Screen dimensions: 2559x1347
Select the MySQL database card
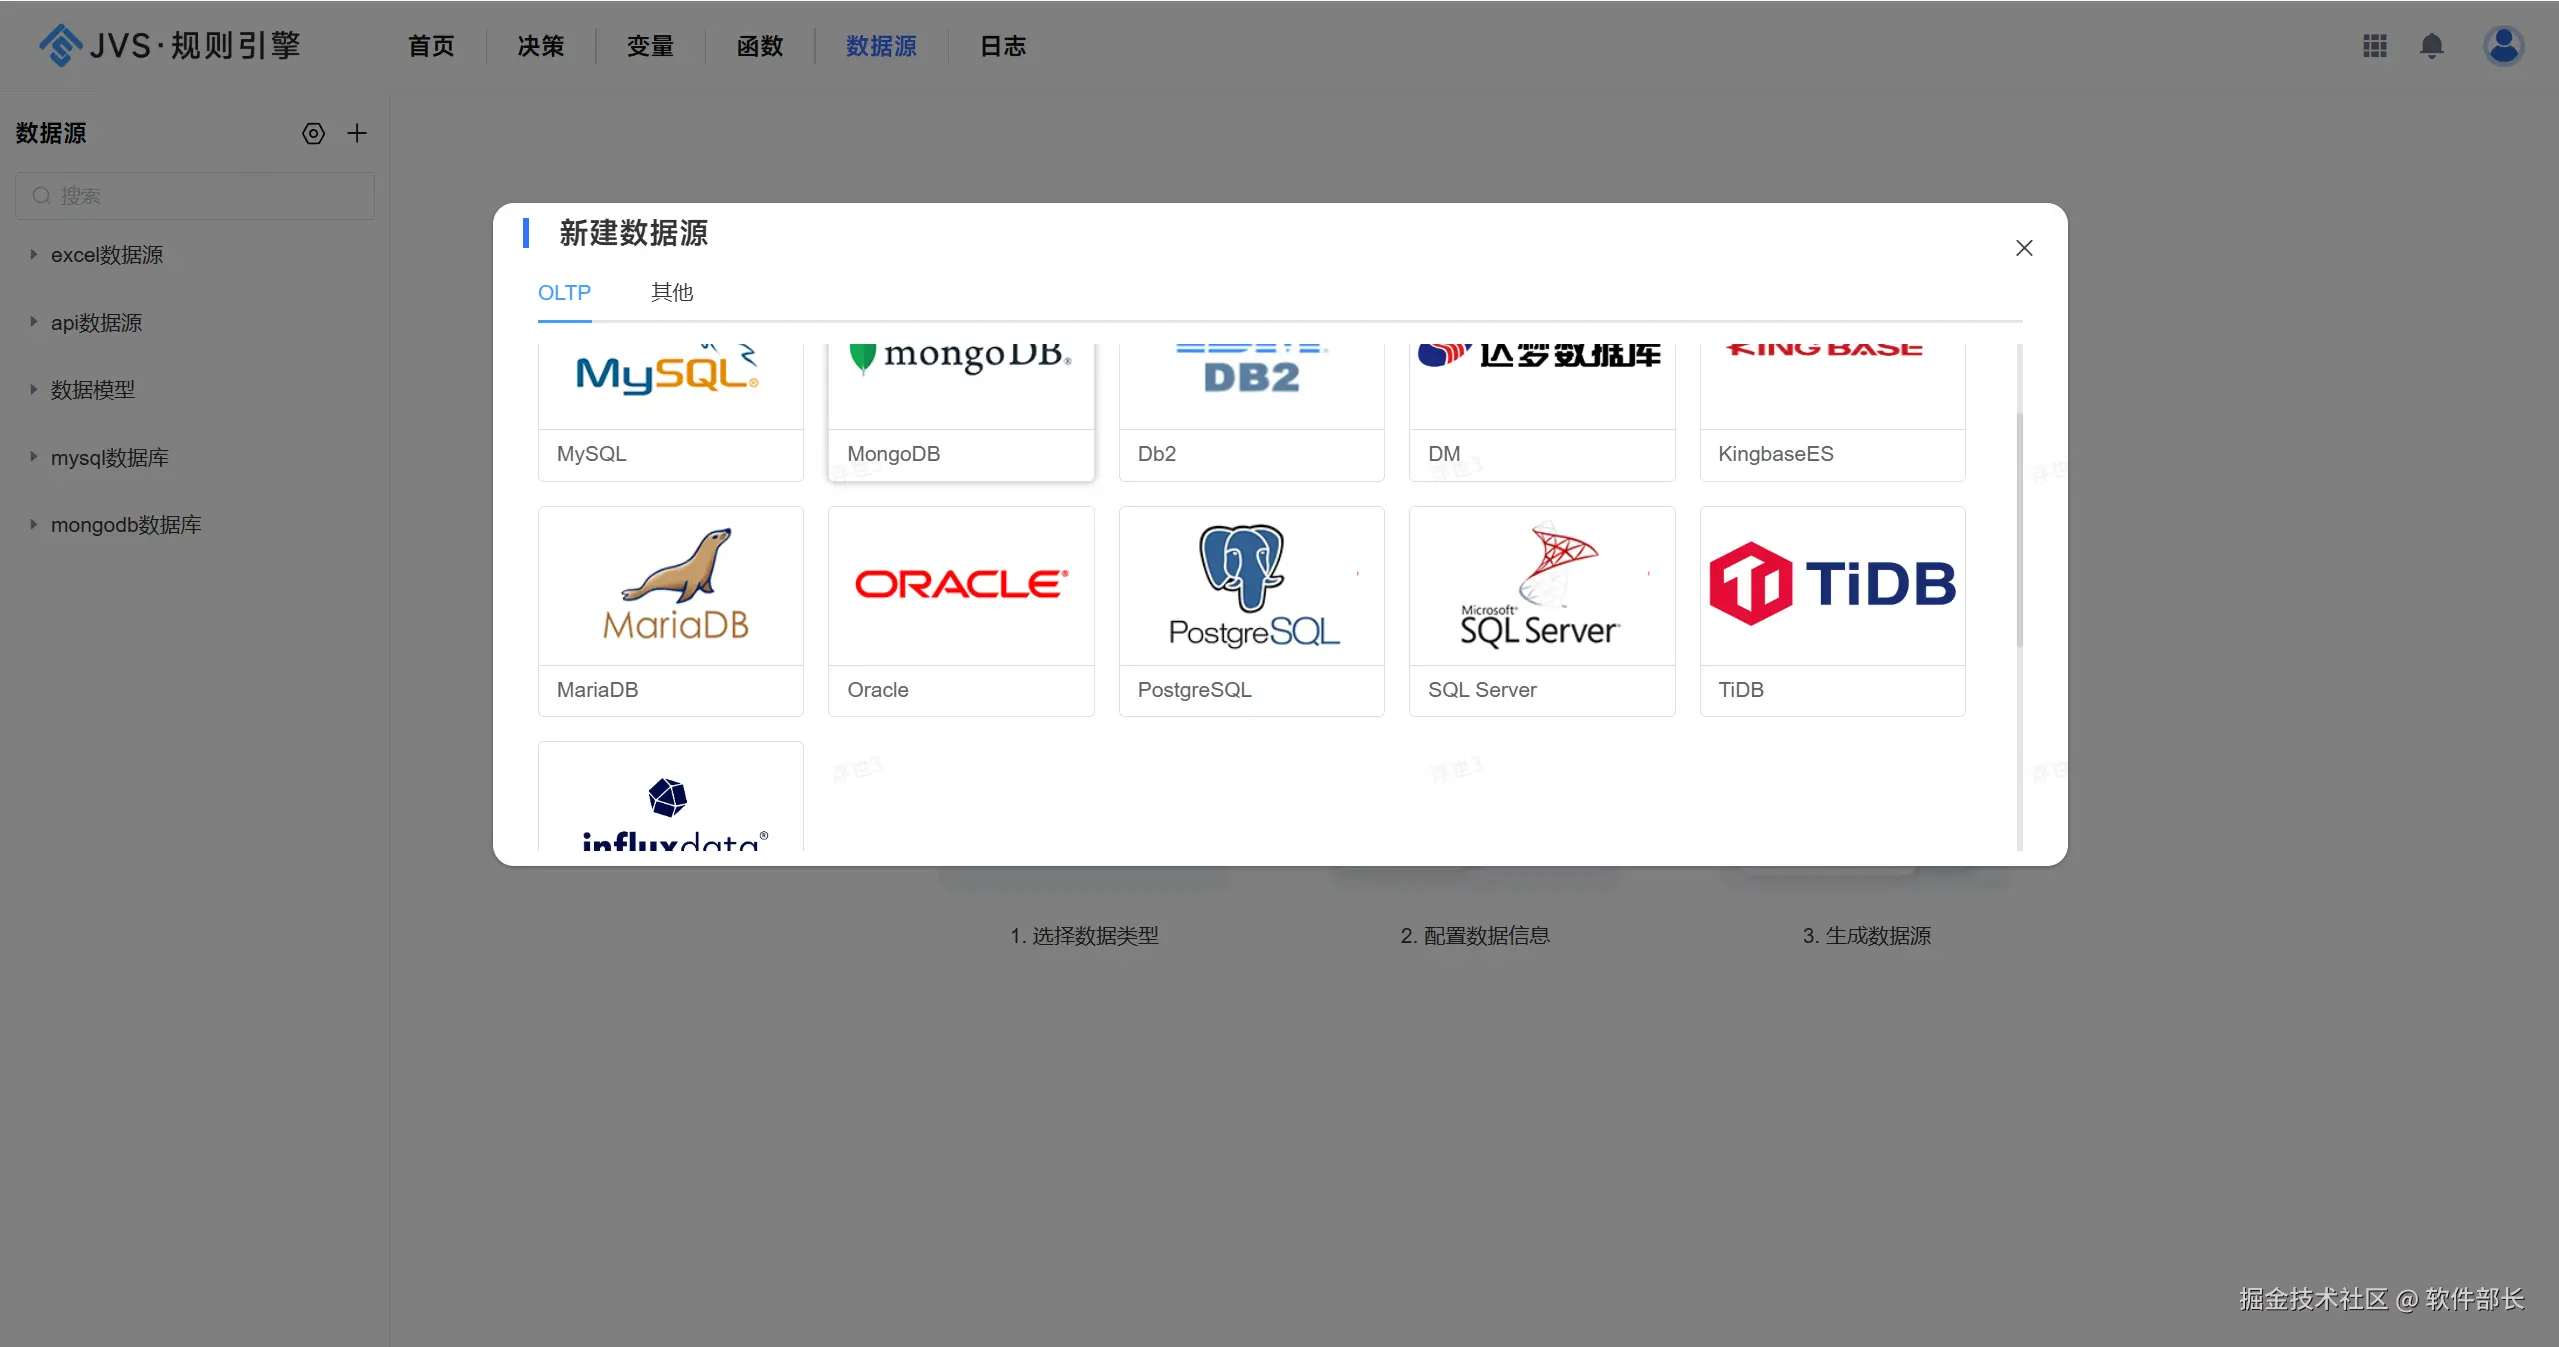point(670,412)
